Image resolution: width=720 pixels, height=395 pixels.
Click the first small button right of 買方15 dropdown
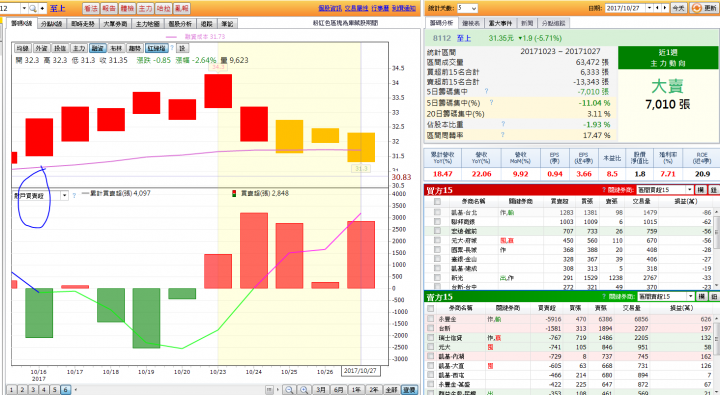(701, 190)
